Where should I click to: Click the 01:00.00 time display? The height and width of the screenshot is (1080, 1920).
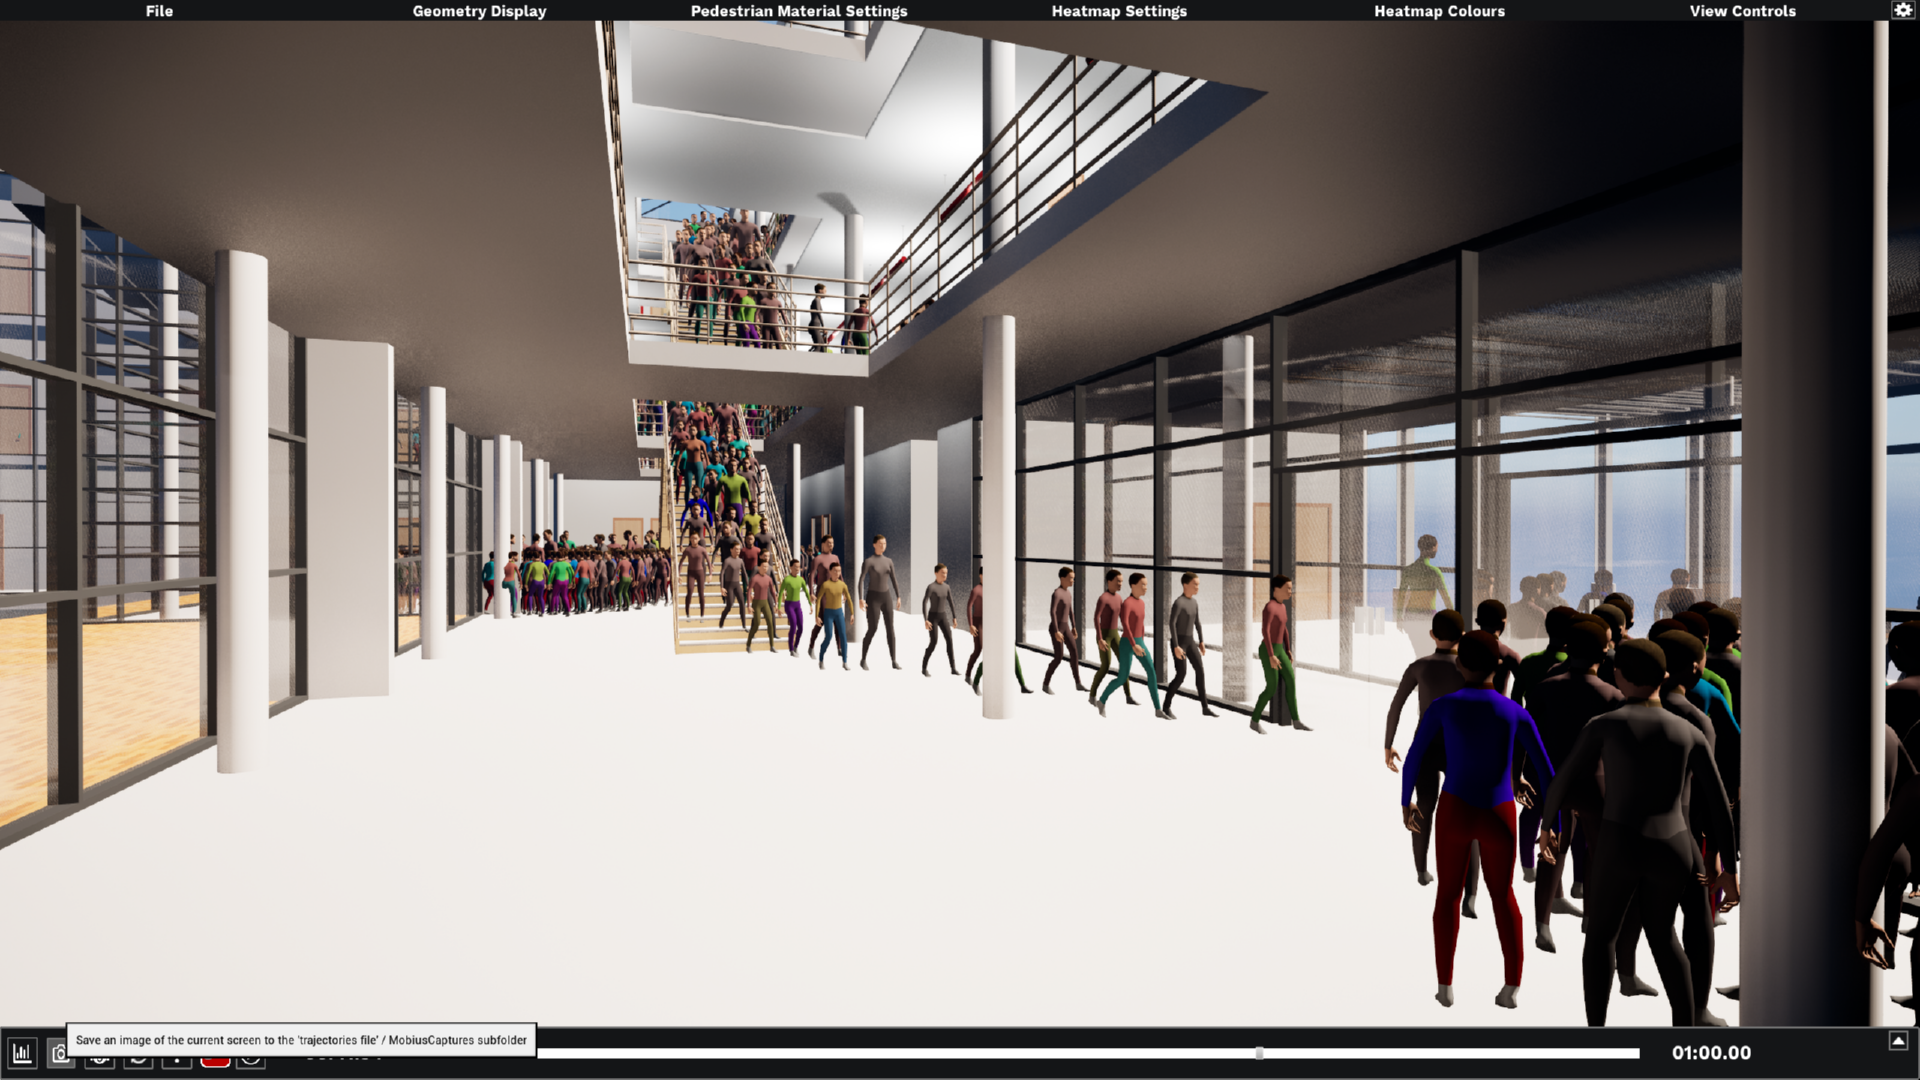1711,1053
